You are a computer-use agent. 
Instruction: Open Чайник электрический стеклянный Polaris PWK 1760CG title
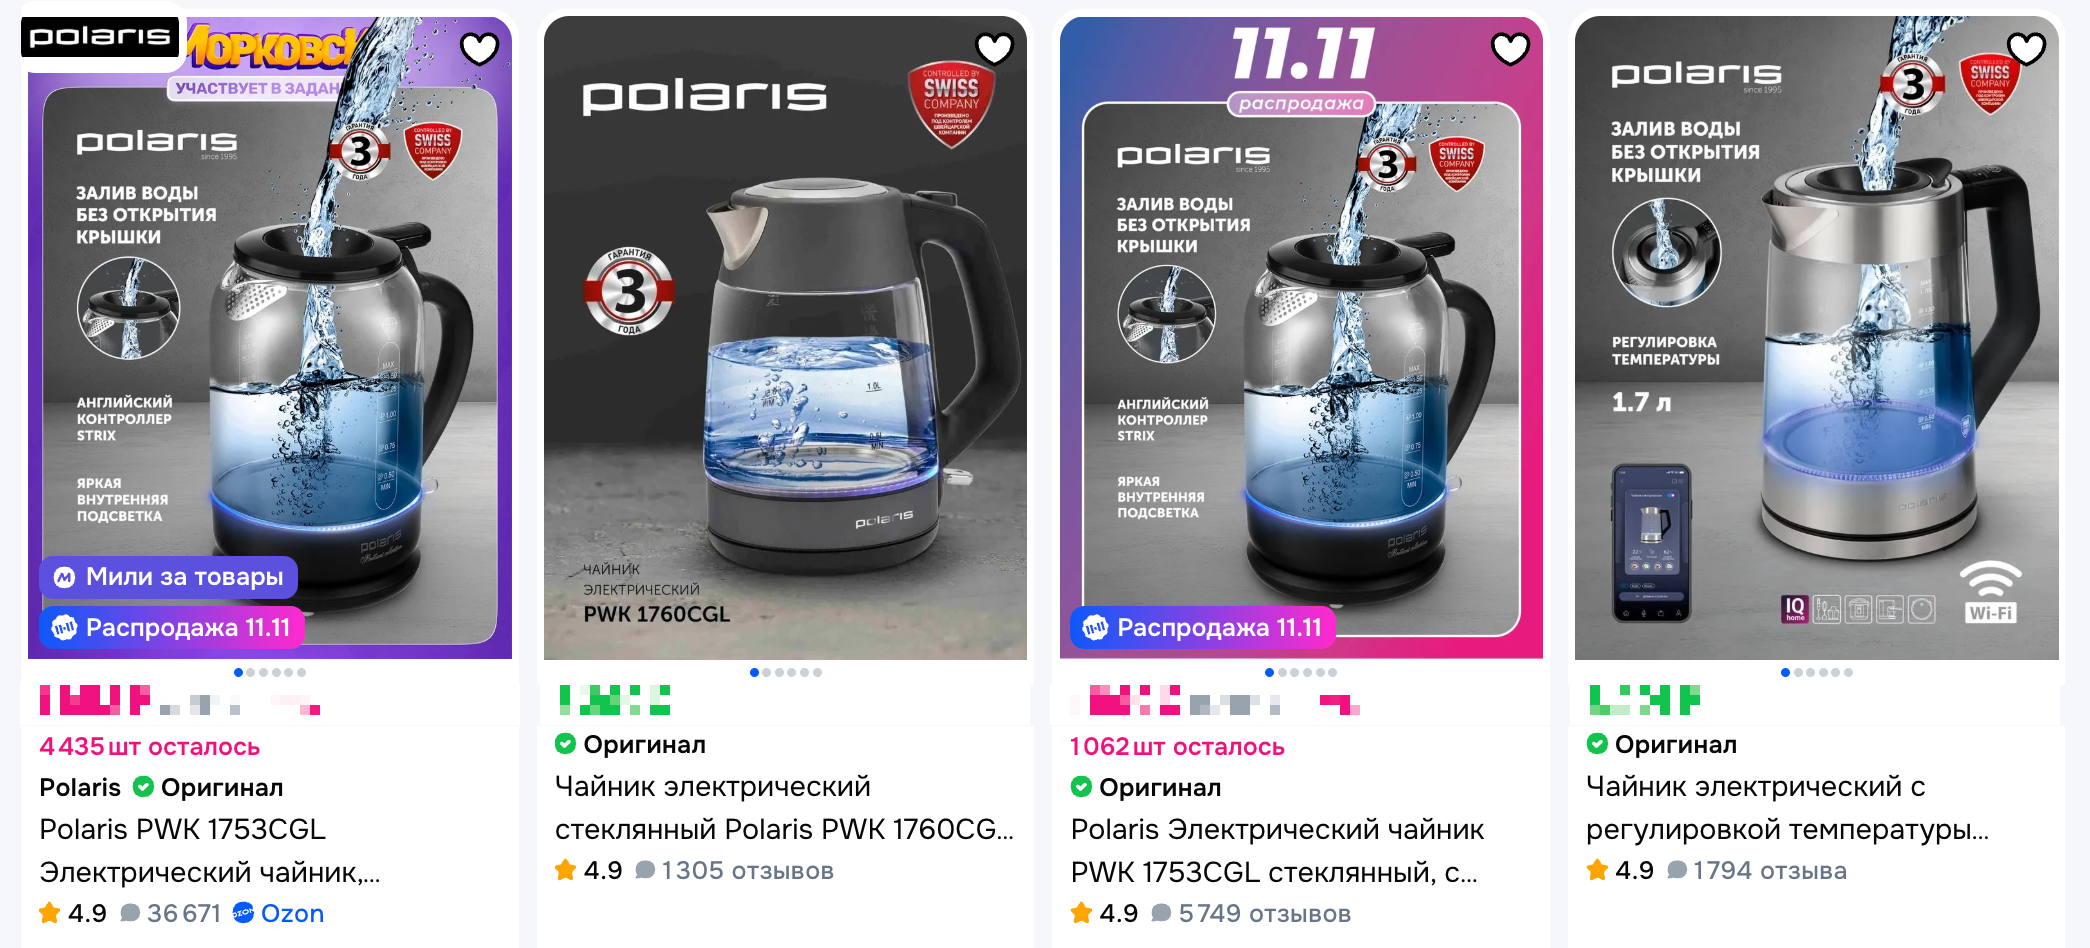tap(784, 808)
